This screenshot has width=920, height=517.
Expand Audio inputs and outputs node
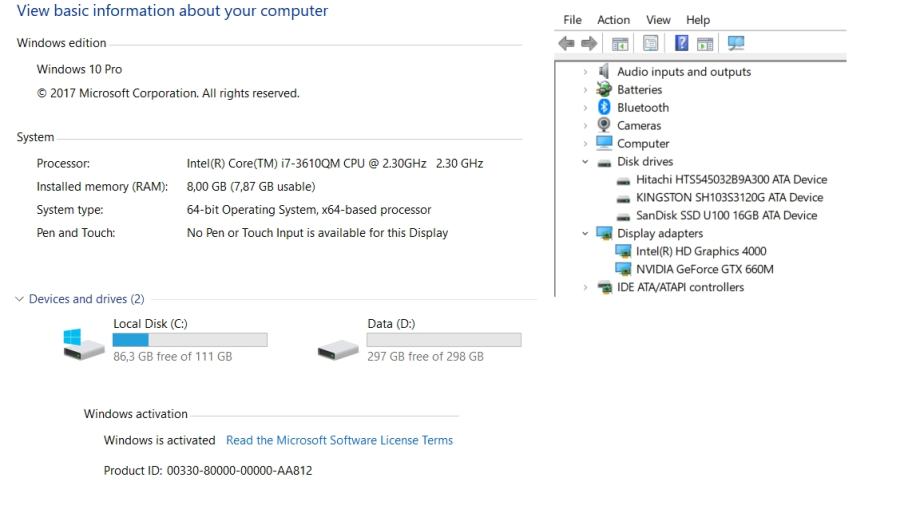585,72
